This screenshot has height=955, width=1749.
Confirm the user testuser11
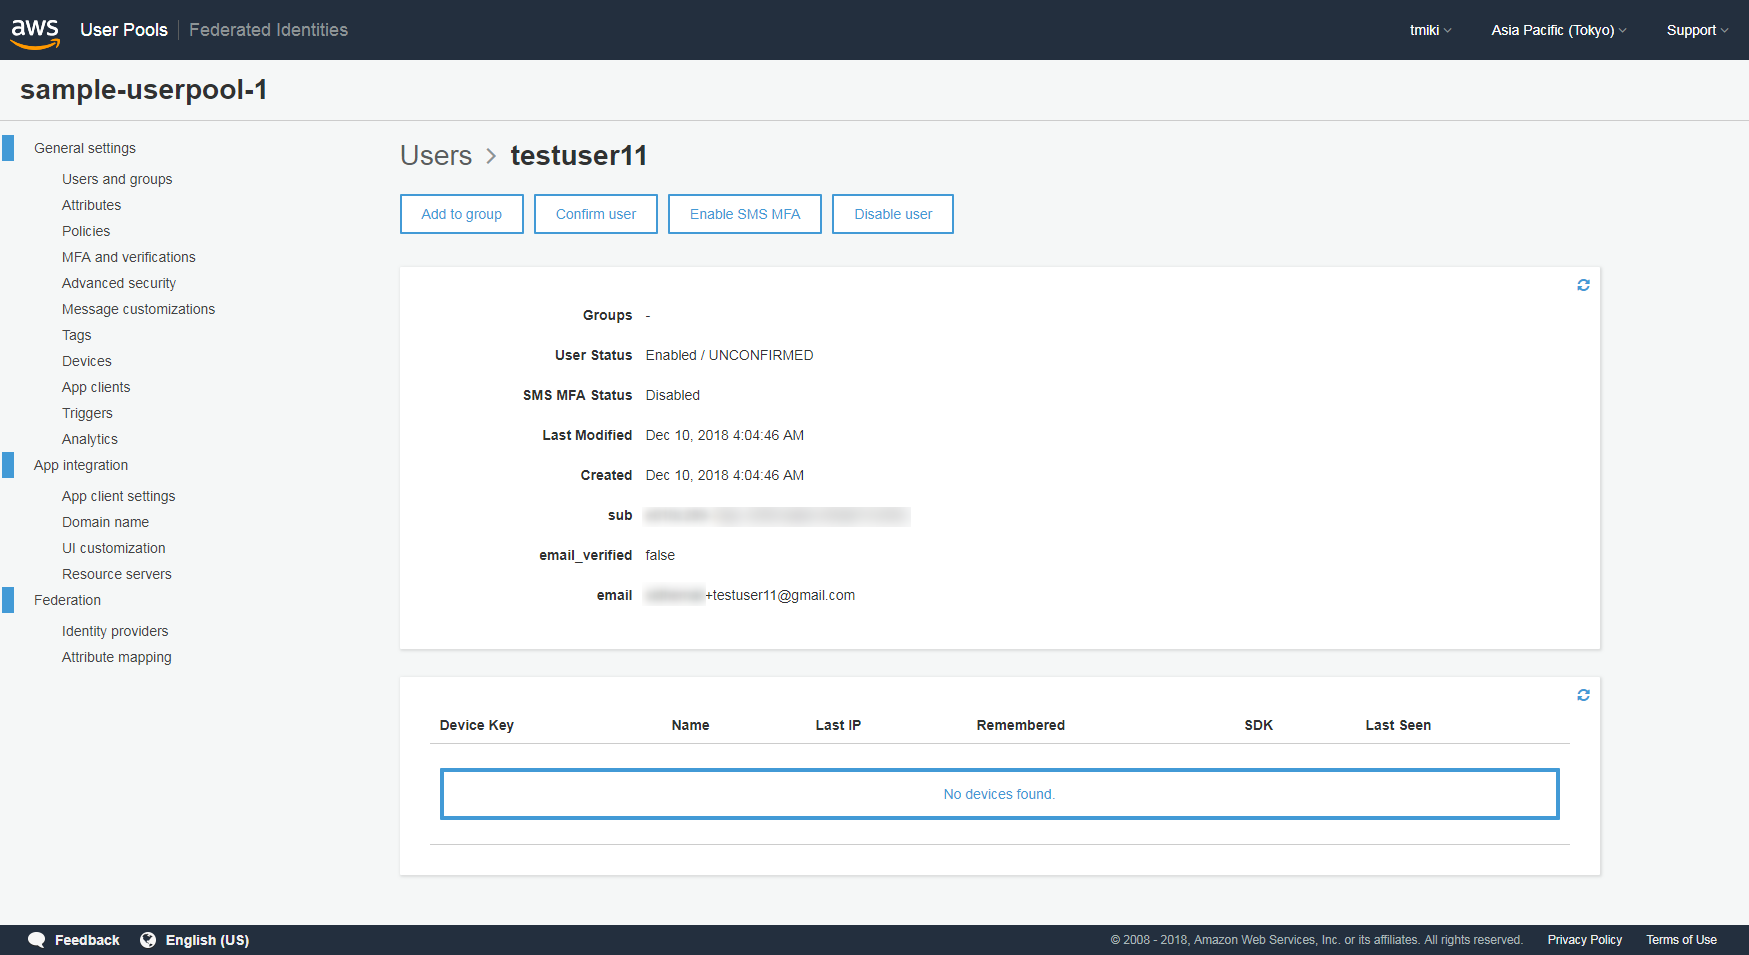pyautogui.click(x=595, y=213)
